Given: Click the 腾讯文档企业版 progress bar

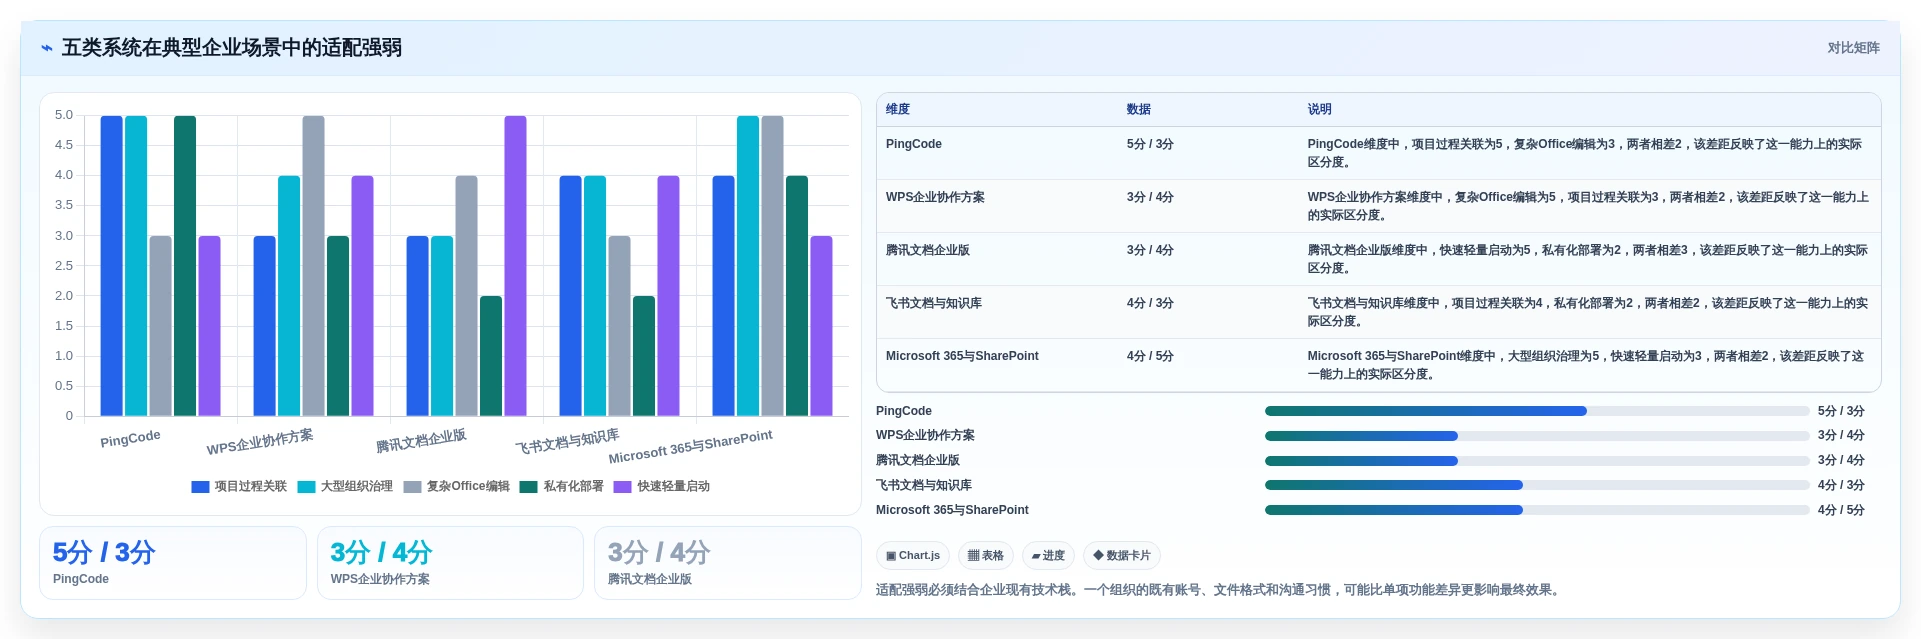Looking at the screenshot, I should (1537, 462).
